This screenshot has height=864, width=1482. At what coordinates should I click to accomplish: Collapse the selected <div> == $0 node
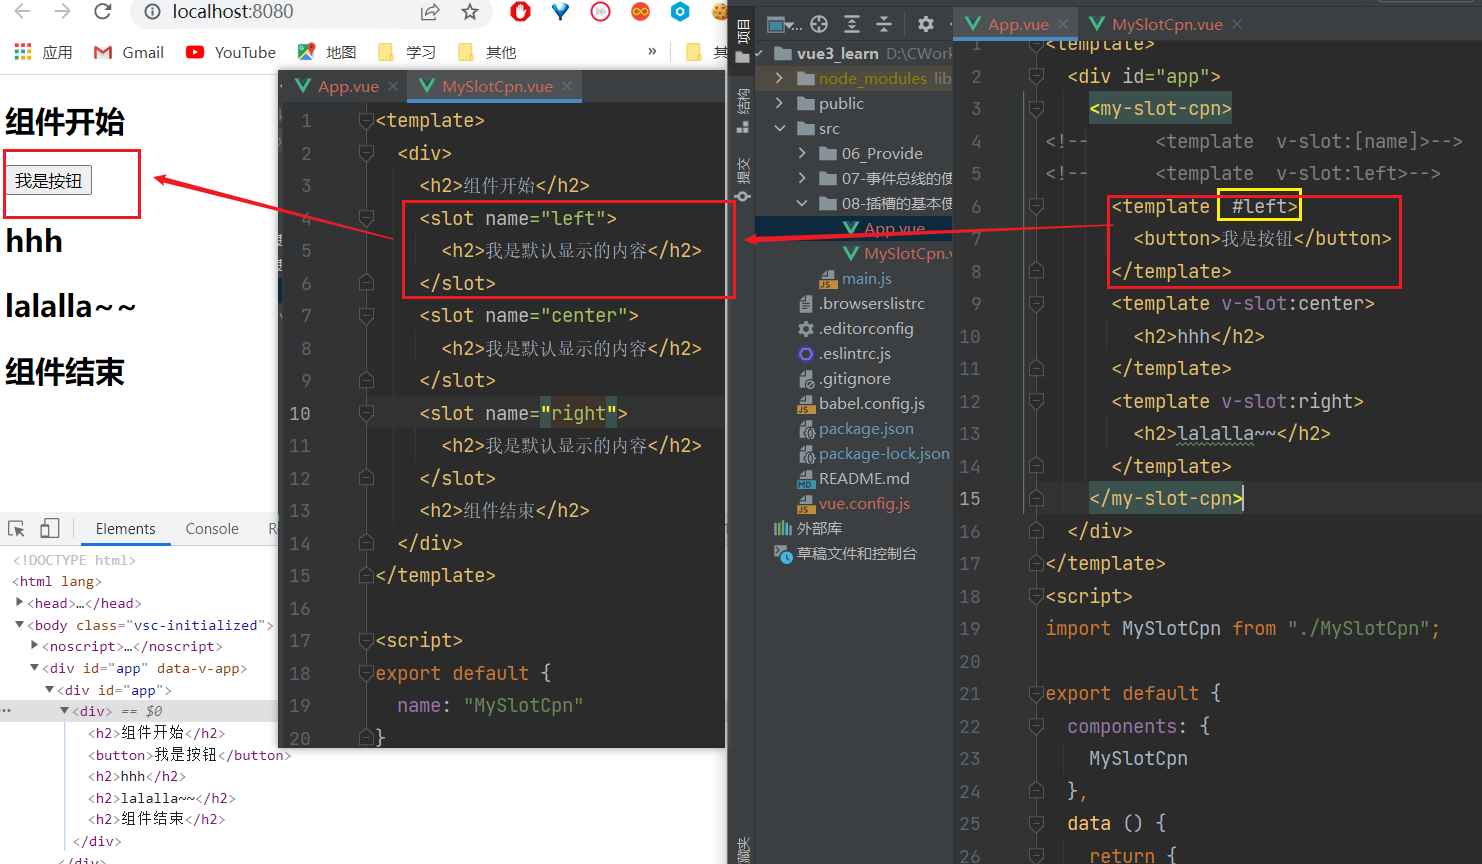click(x=64, y=711)
